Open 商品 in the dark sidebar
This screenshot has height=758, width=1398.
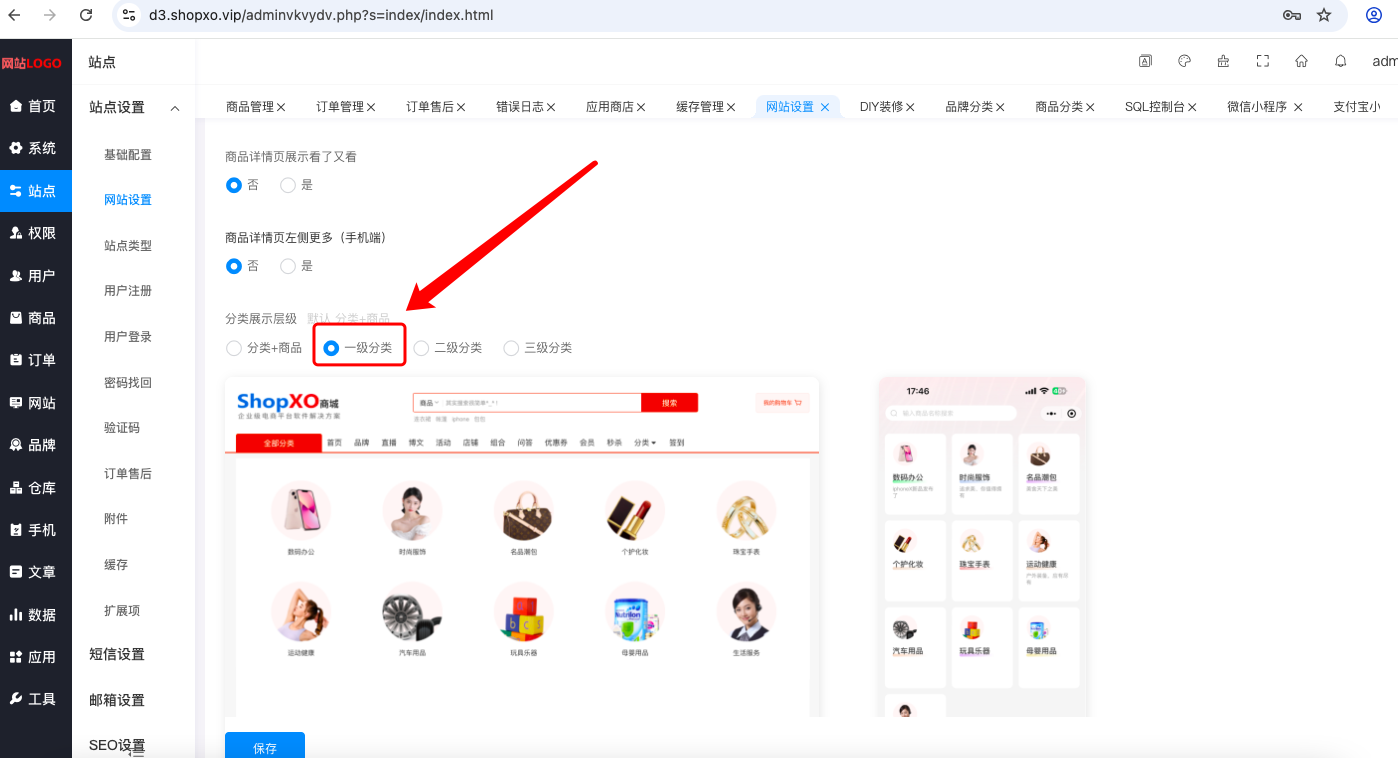pos(36,318)
